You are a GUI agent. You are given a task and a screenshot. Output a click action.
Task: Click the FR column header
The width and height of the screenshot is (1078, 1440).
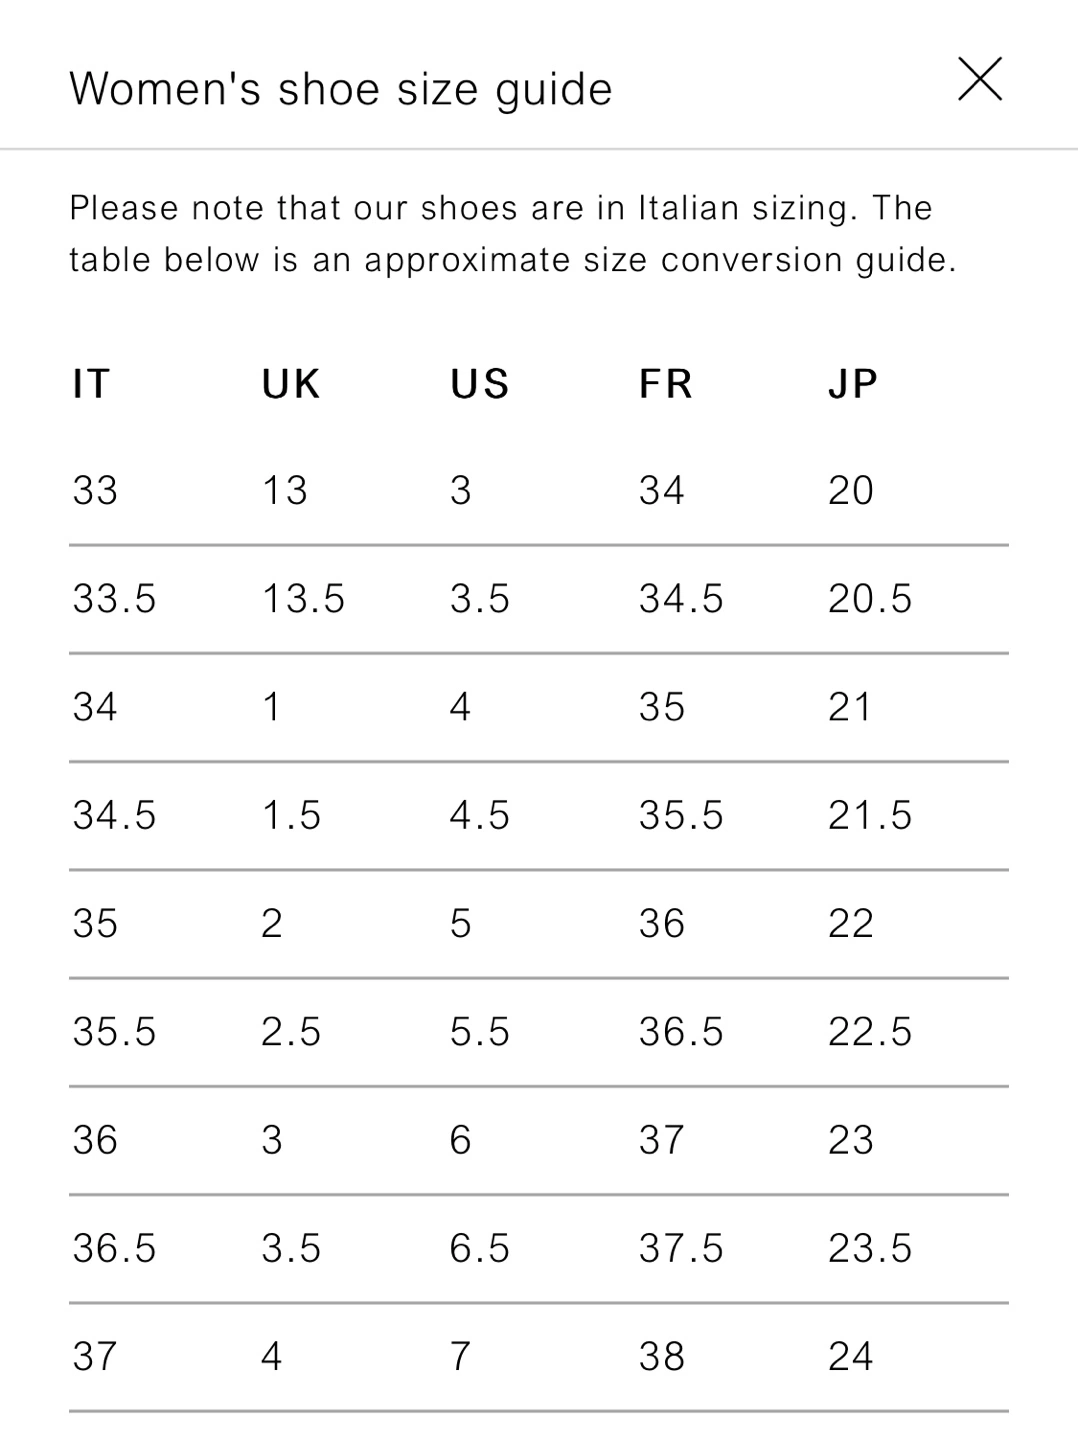click(666, 384)
